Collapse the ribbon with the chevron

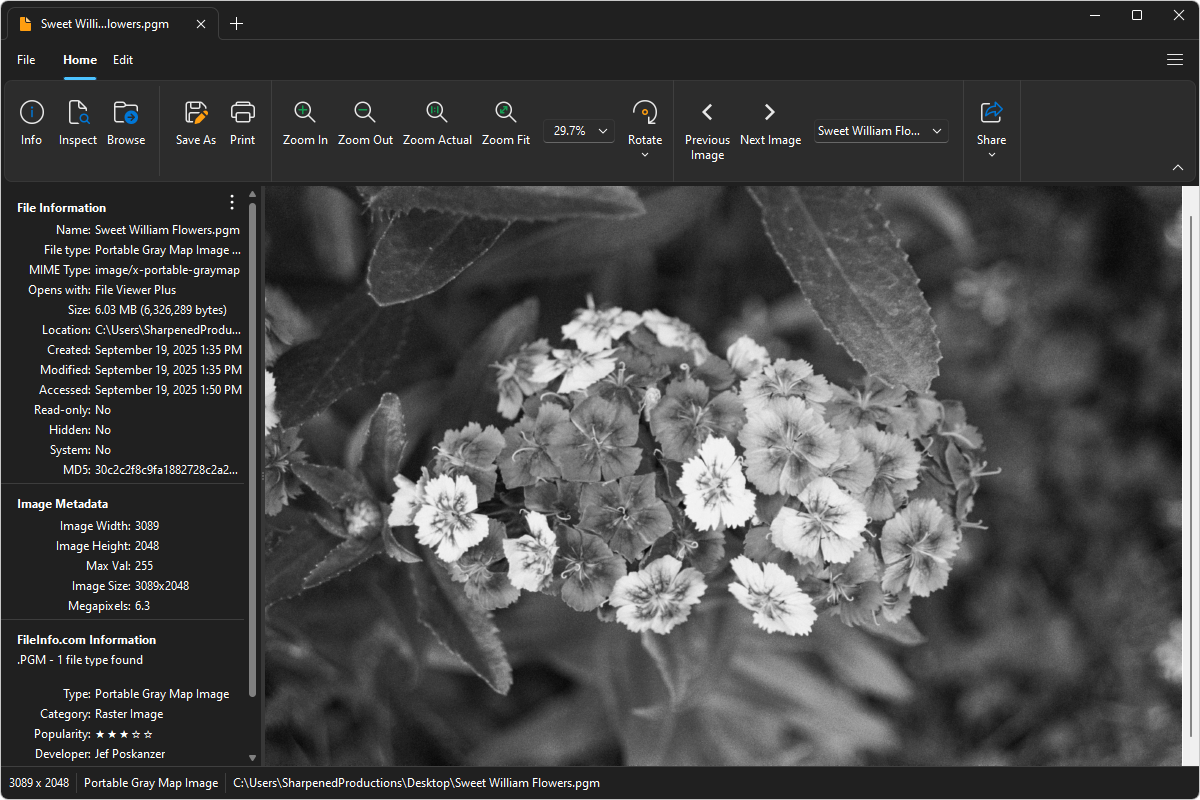1177,168
